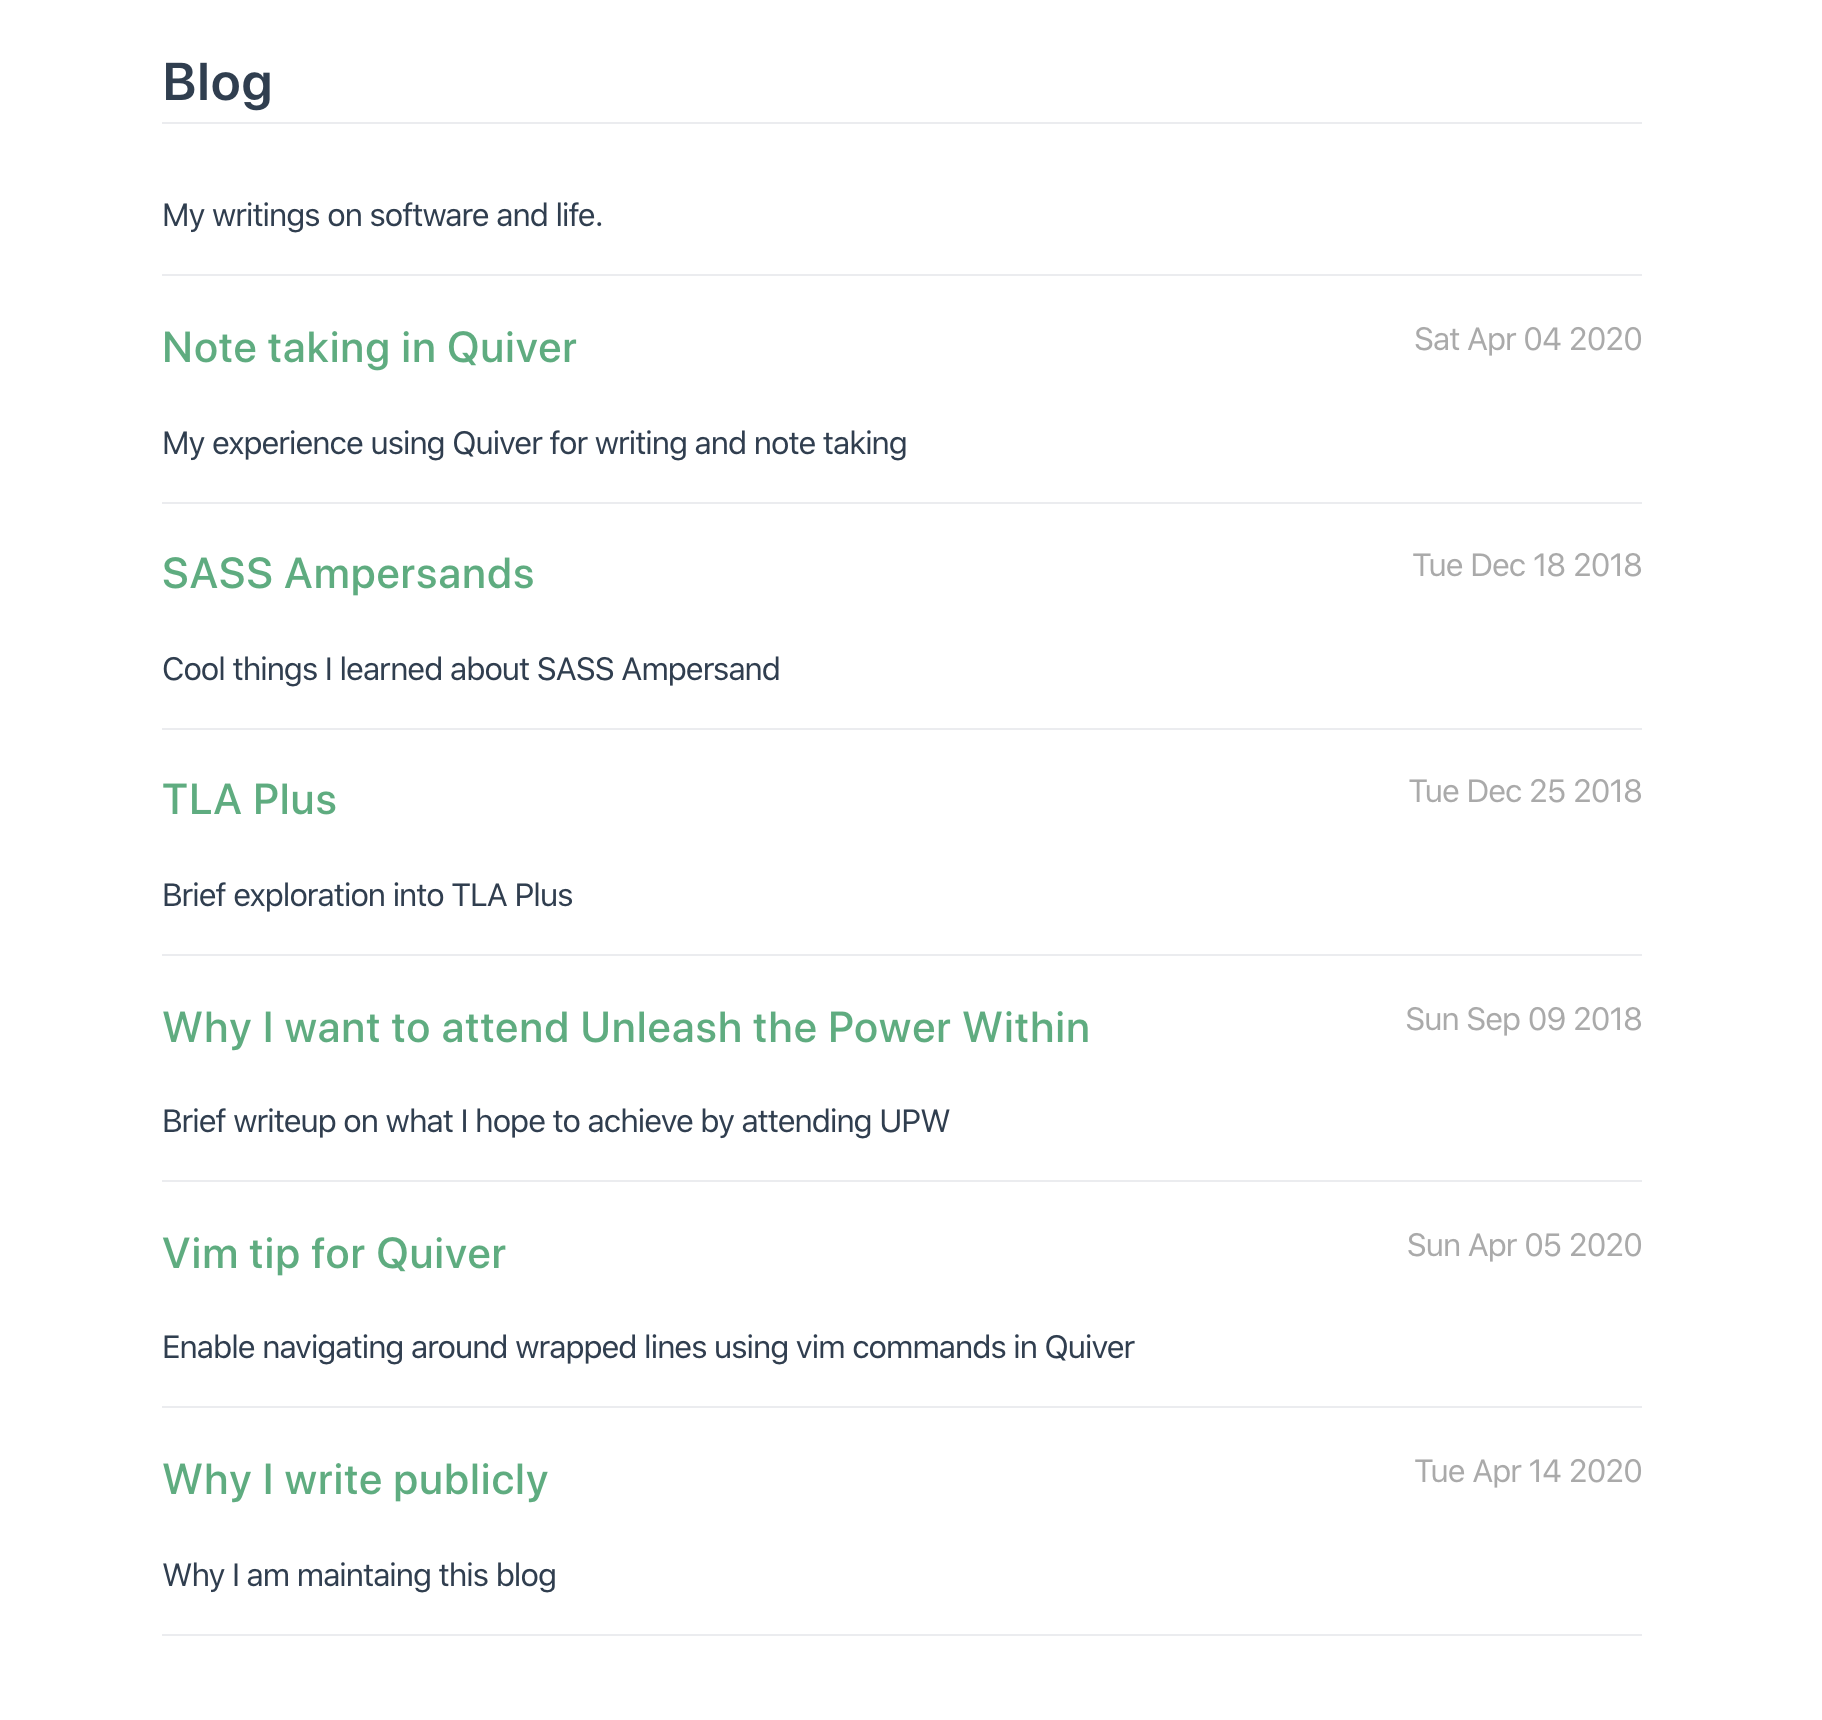Click the "My writings on software and life" tagline
The height and width of the screenshot is (1720, 1822).
point(382,216)
